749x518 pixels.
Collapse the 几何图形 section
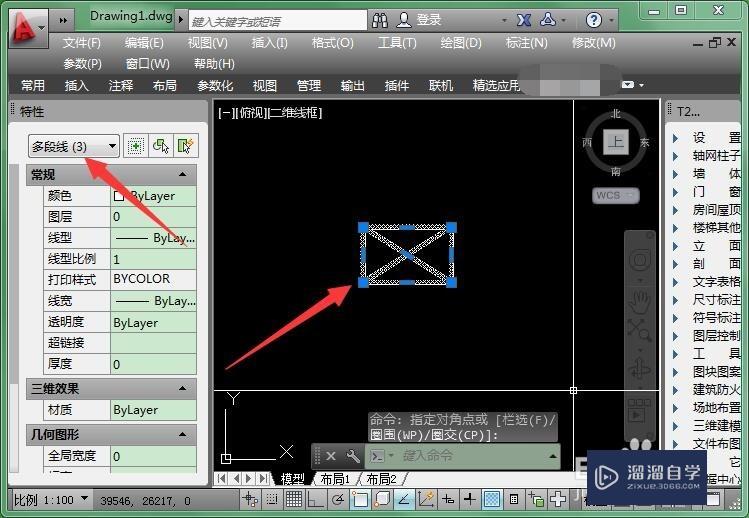pyautogui.click(x=182, y=434)
